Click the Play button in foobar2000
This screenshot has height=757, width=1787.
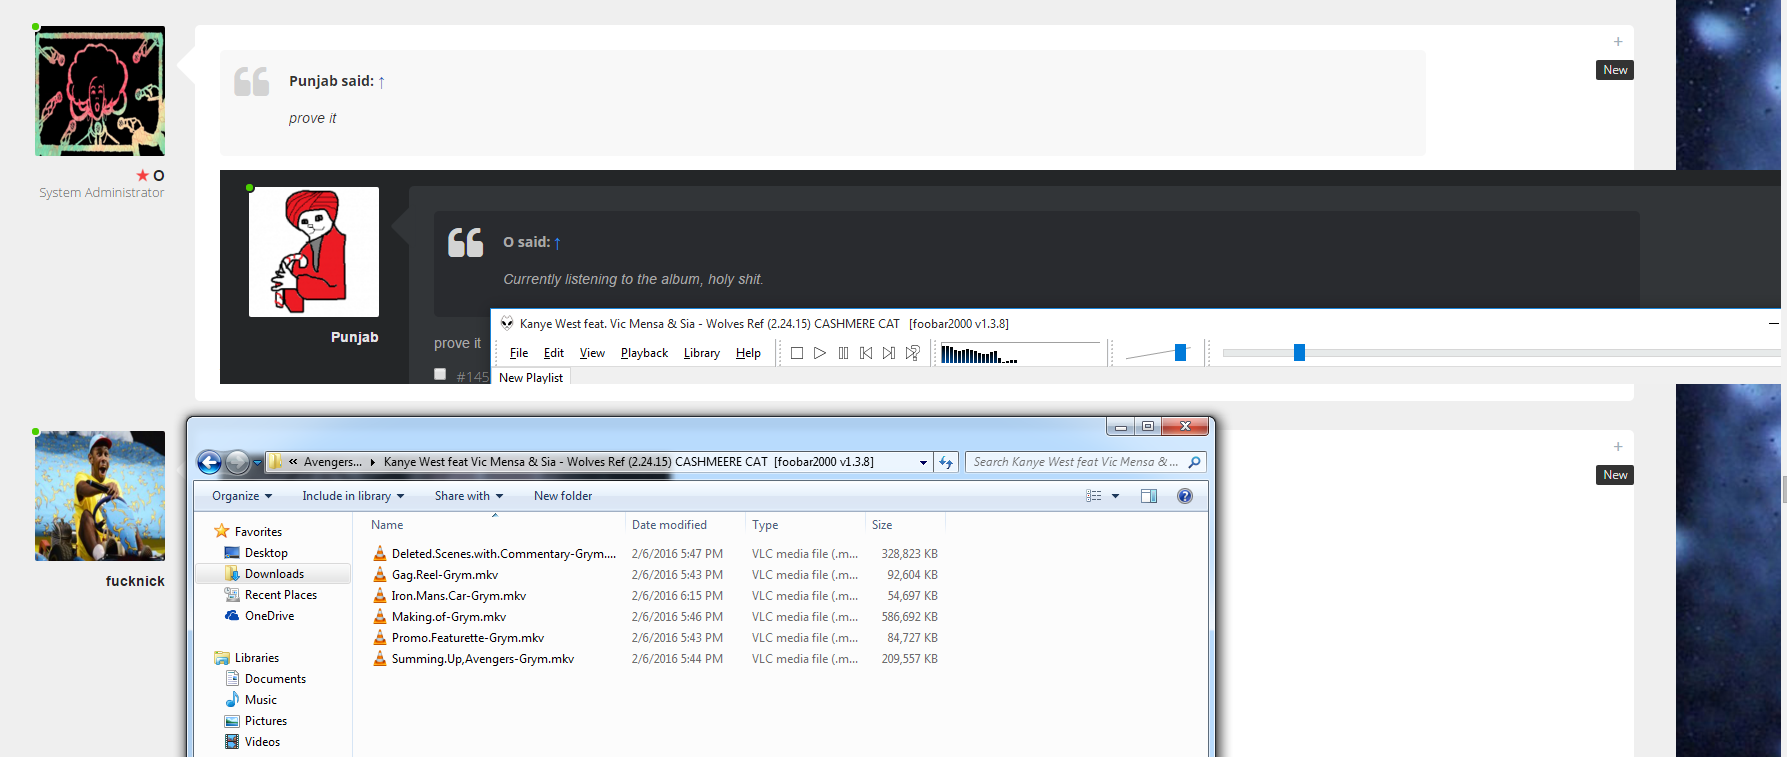(x=820, y=353)
